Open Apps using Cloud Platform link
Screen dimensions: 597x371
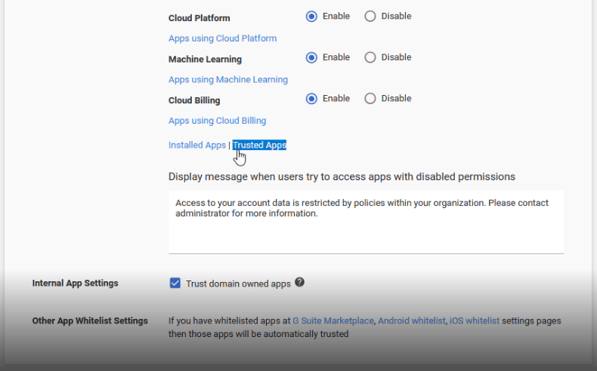(x=223, y=38)
